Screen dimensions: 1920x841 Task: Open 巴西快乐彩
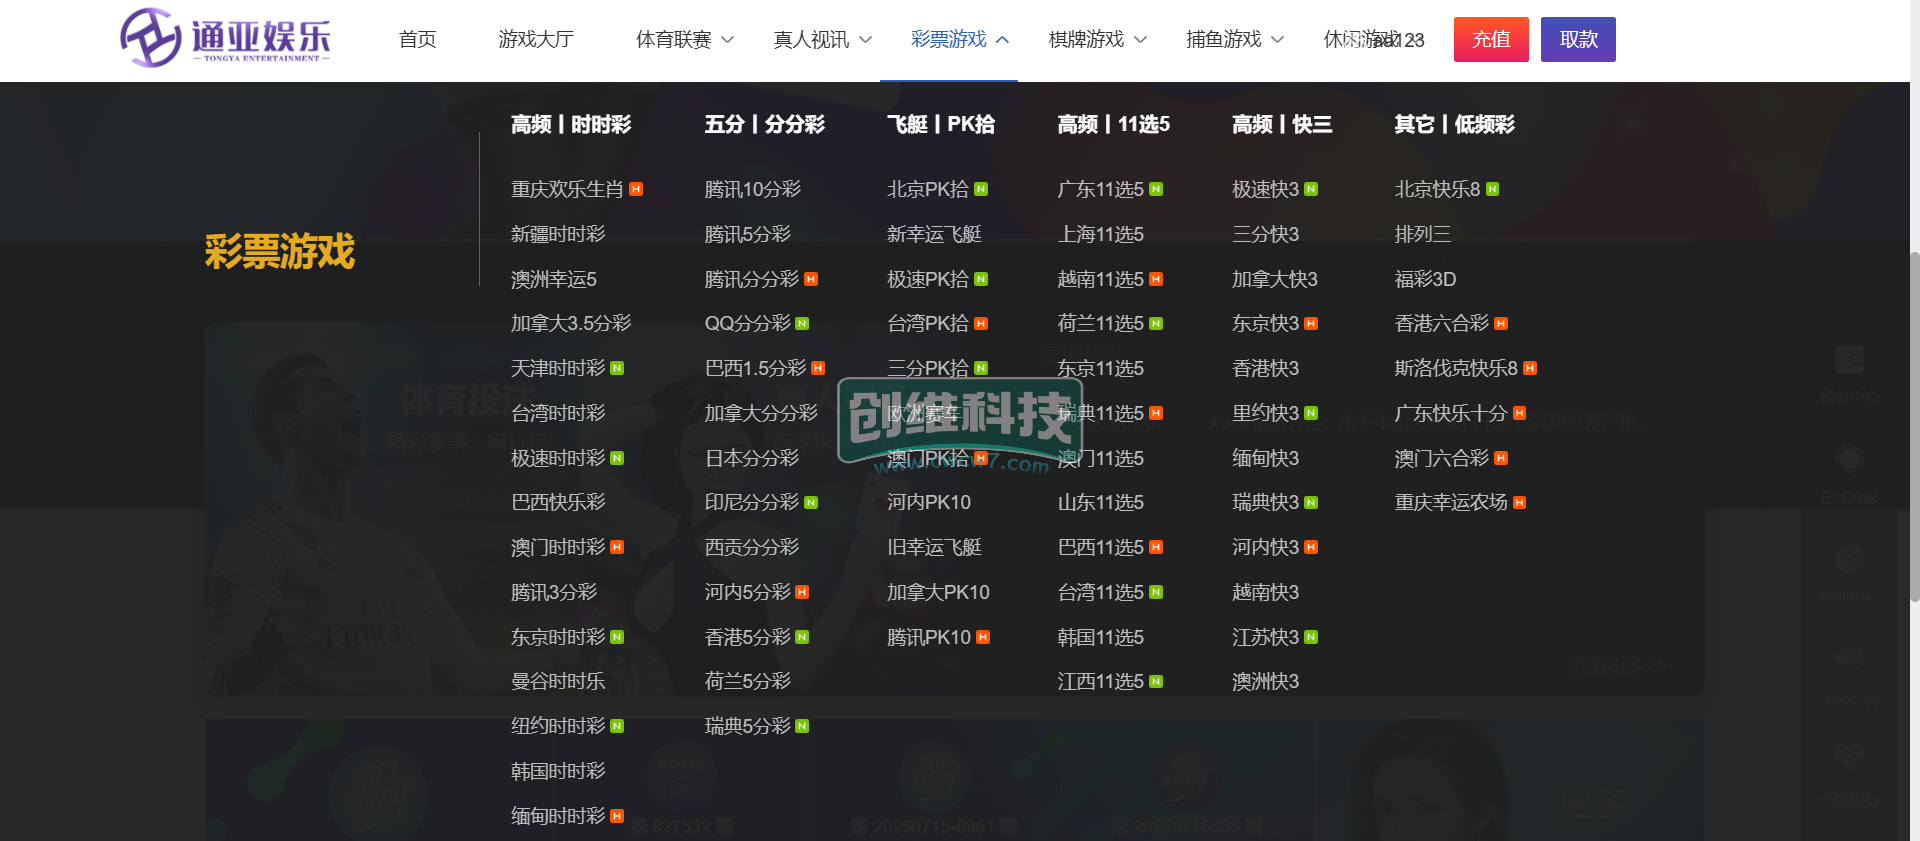click(x=558, y=502)
